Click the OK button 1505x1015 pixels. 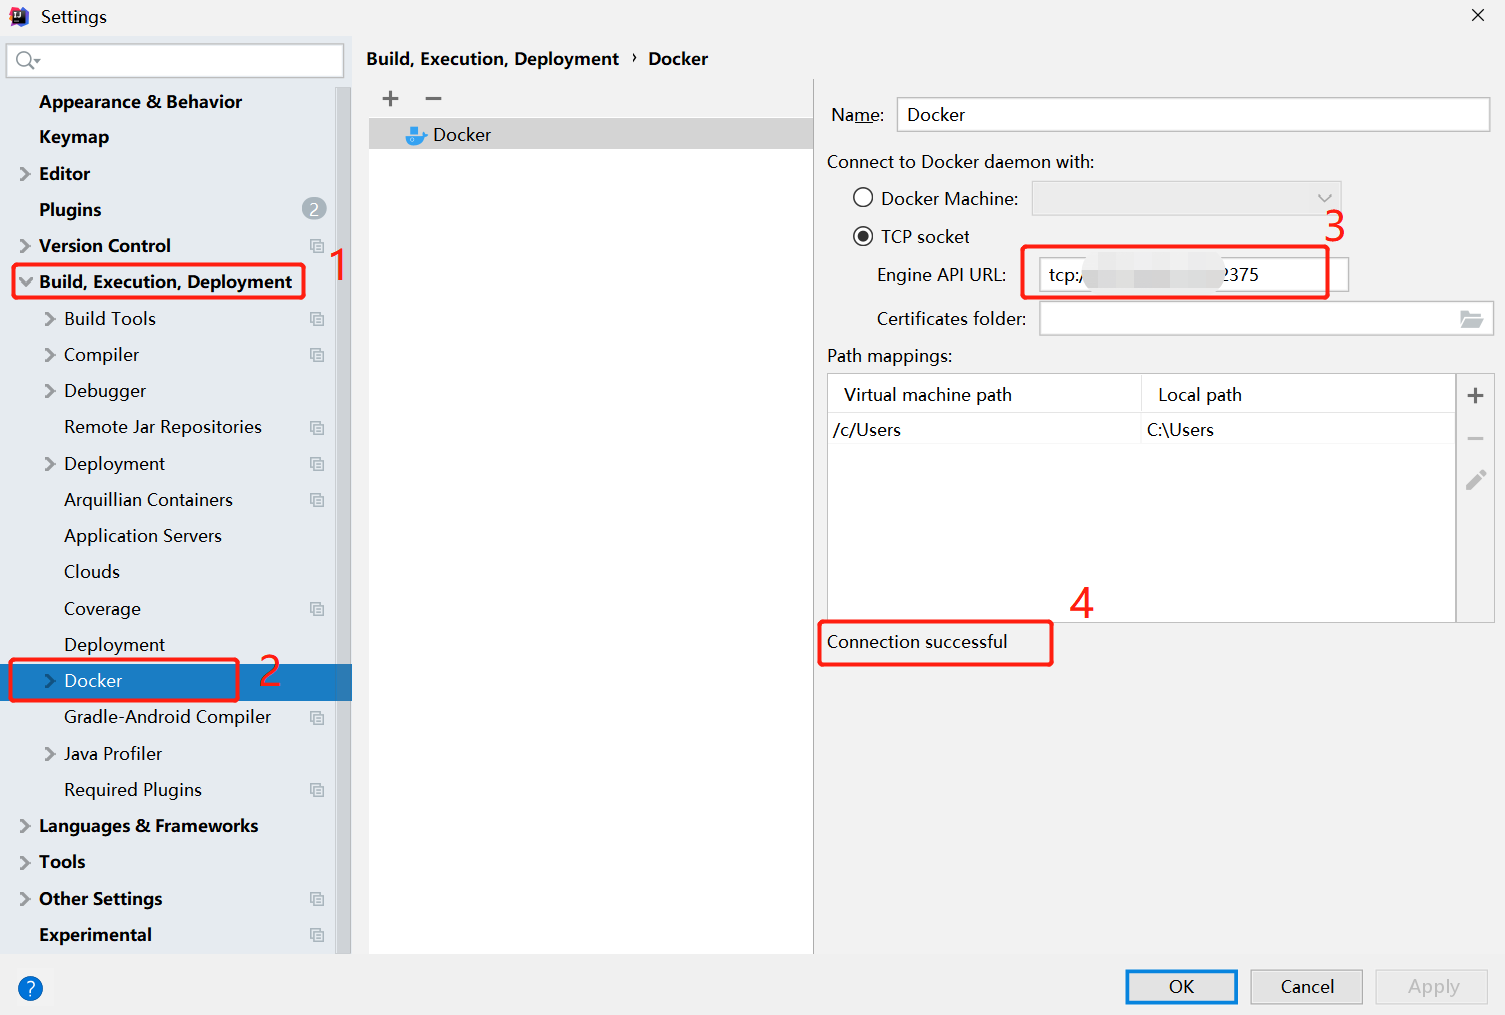[1181, 987]
